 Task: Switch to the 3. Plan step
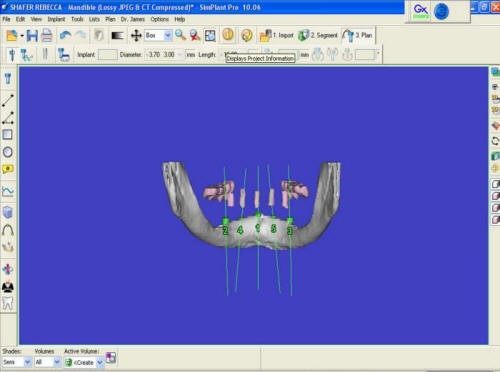coord(358,35)
